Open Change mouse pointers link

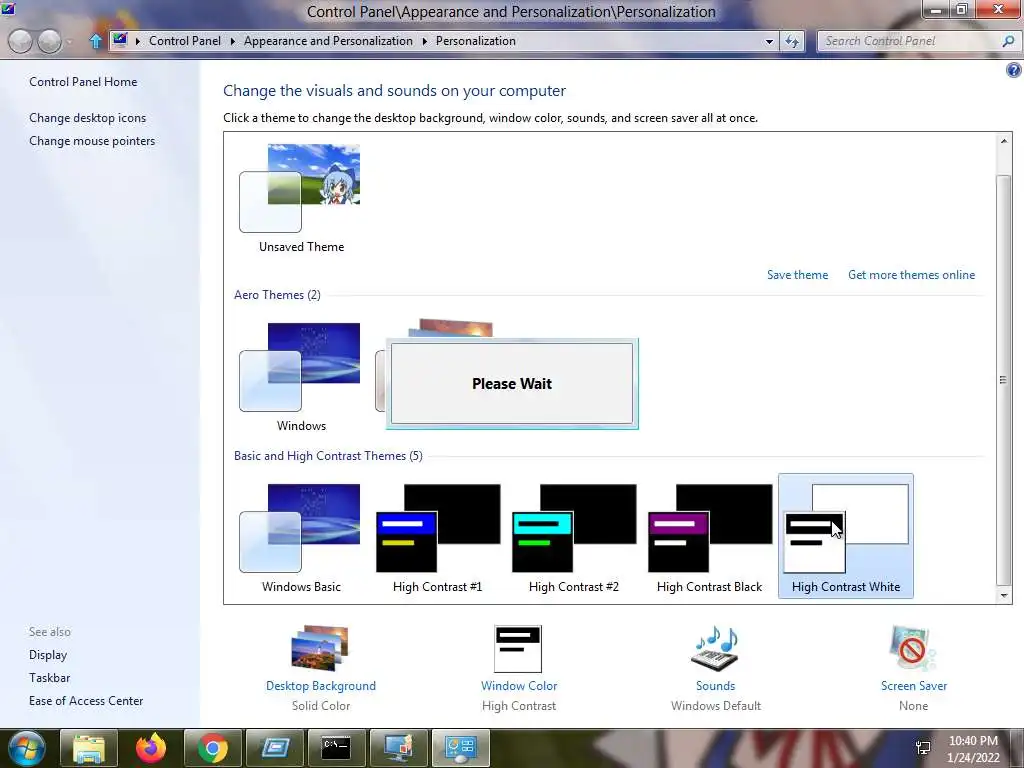click(x=92, y=140)
